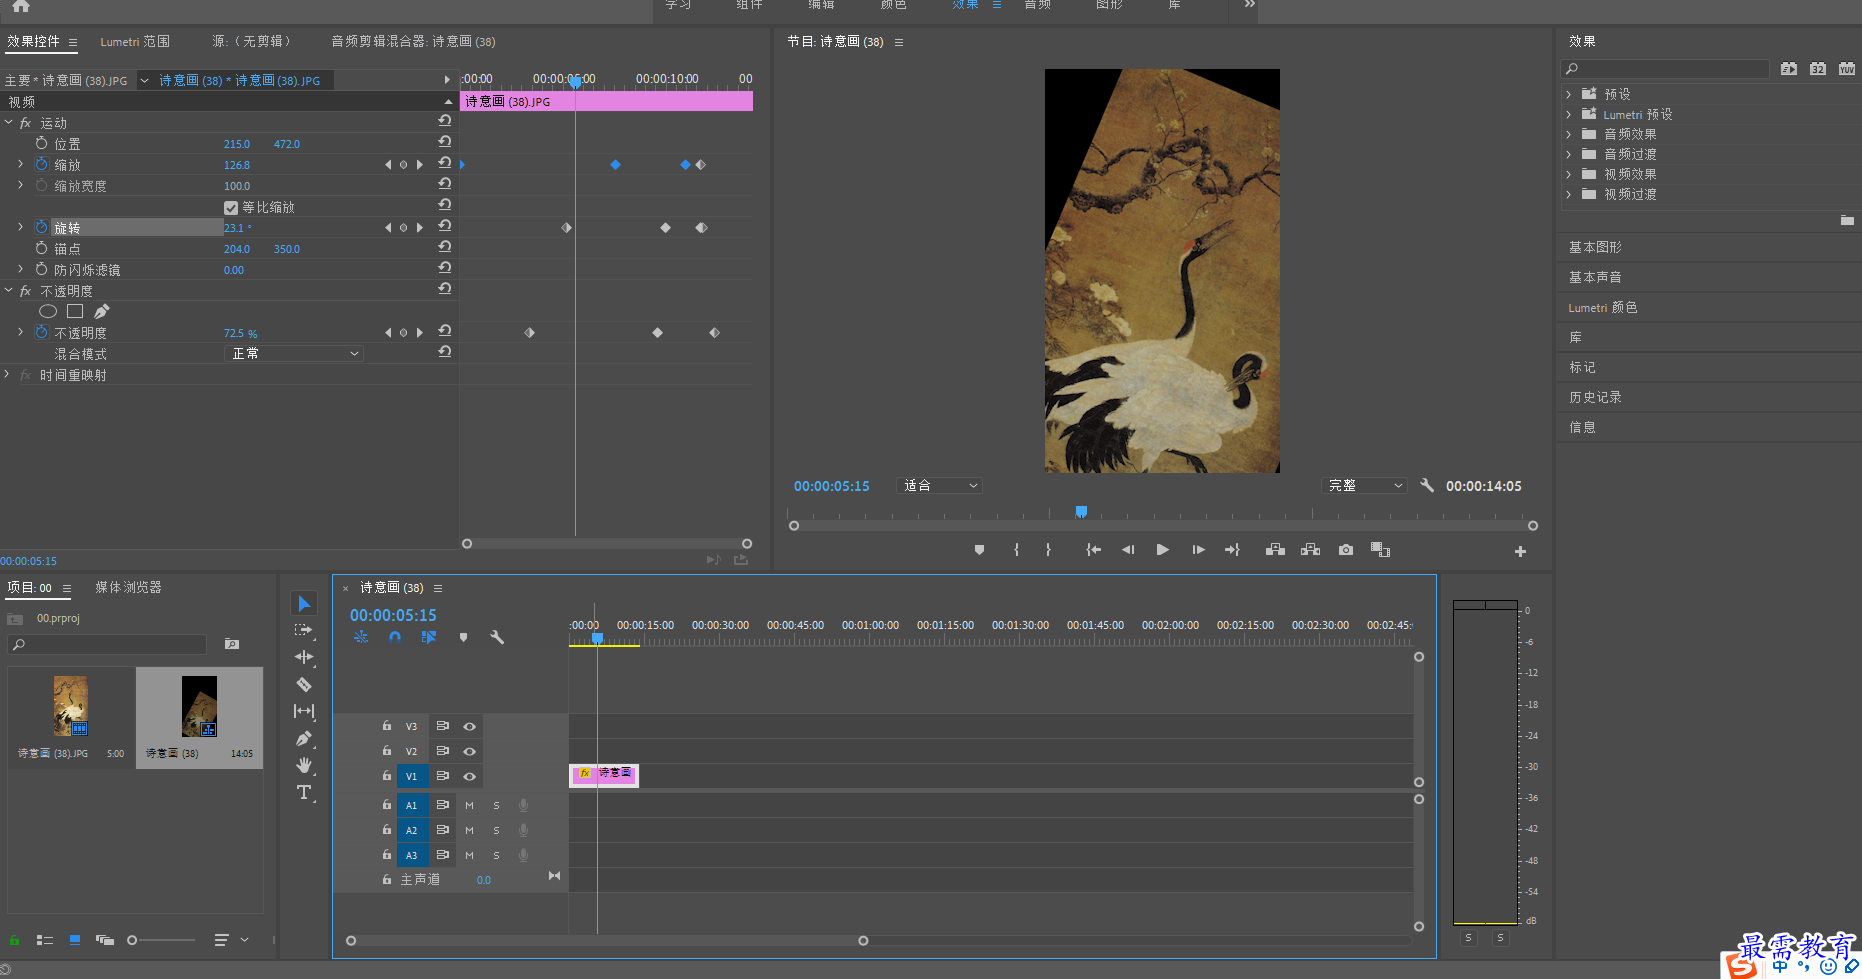Viewport: 1862px width, 979px height.
Task: Lock the V1 track
Action: (x=387, y=775)
